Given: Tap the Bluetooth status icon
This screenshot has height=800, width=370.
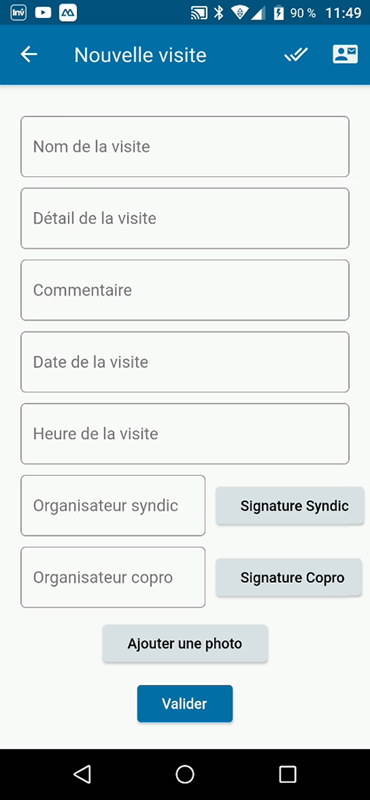Looking at the screenshot, I should 219,13.
